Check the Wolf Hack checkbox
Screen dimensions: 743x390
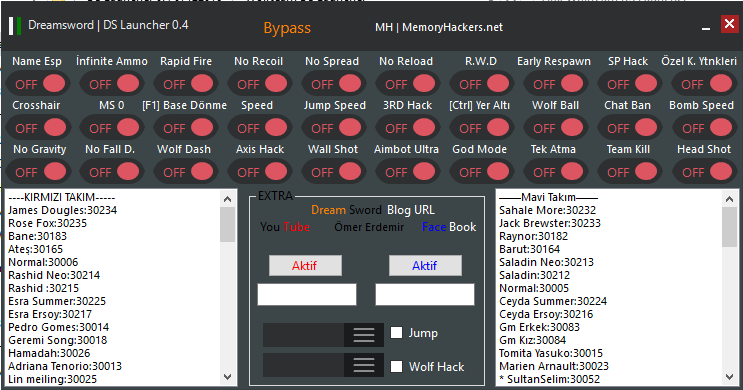(397, 366)
